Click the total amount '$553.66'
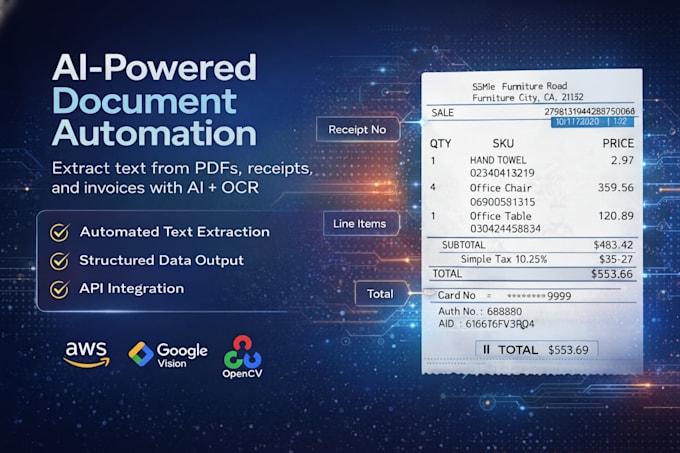 click(611, 274)
